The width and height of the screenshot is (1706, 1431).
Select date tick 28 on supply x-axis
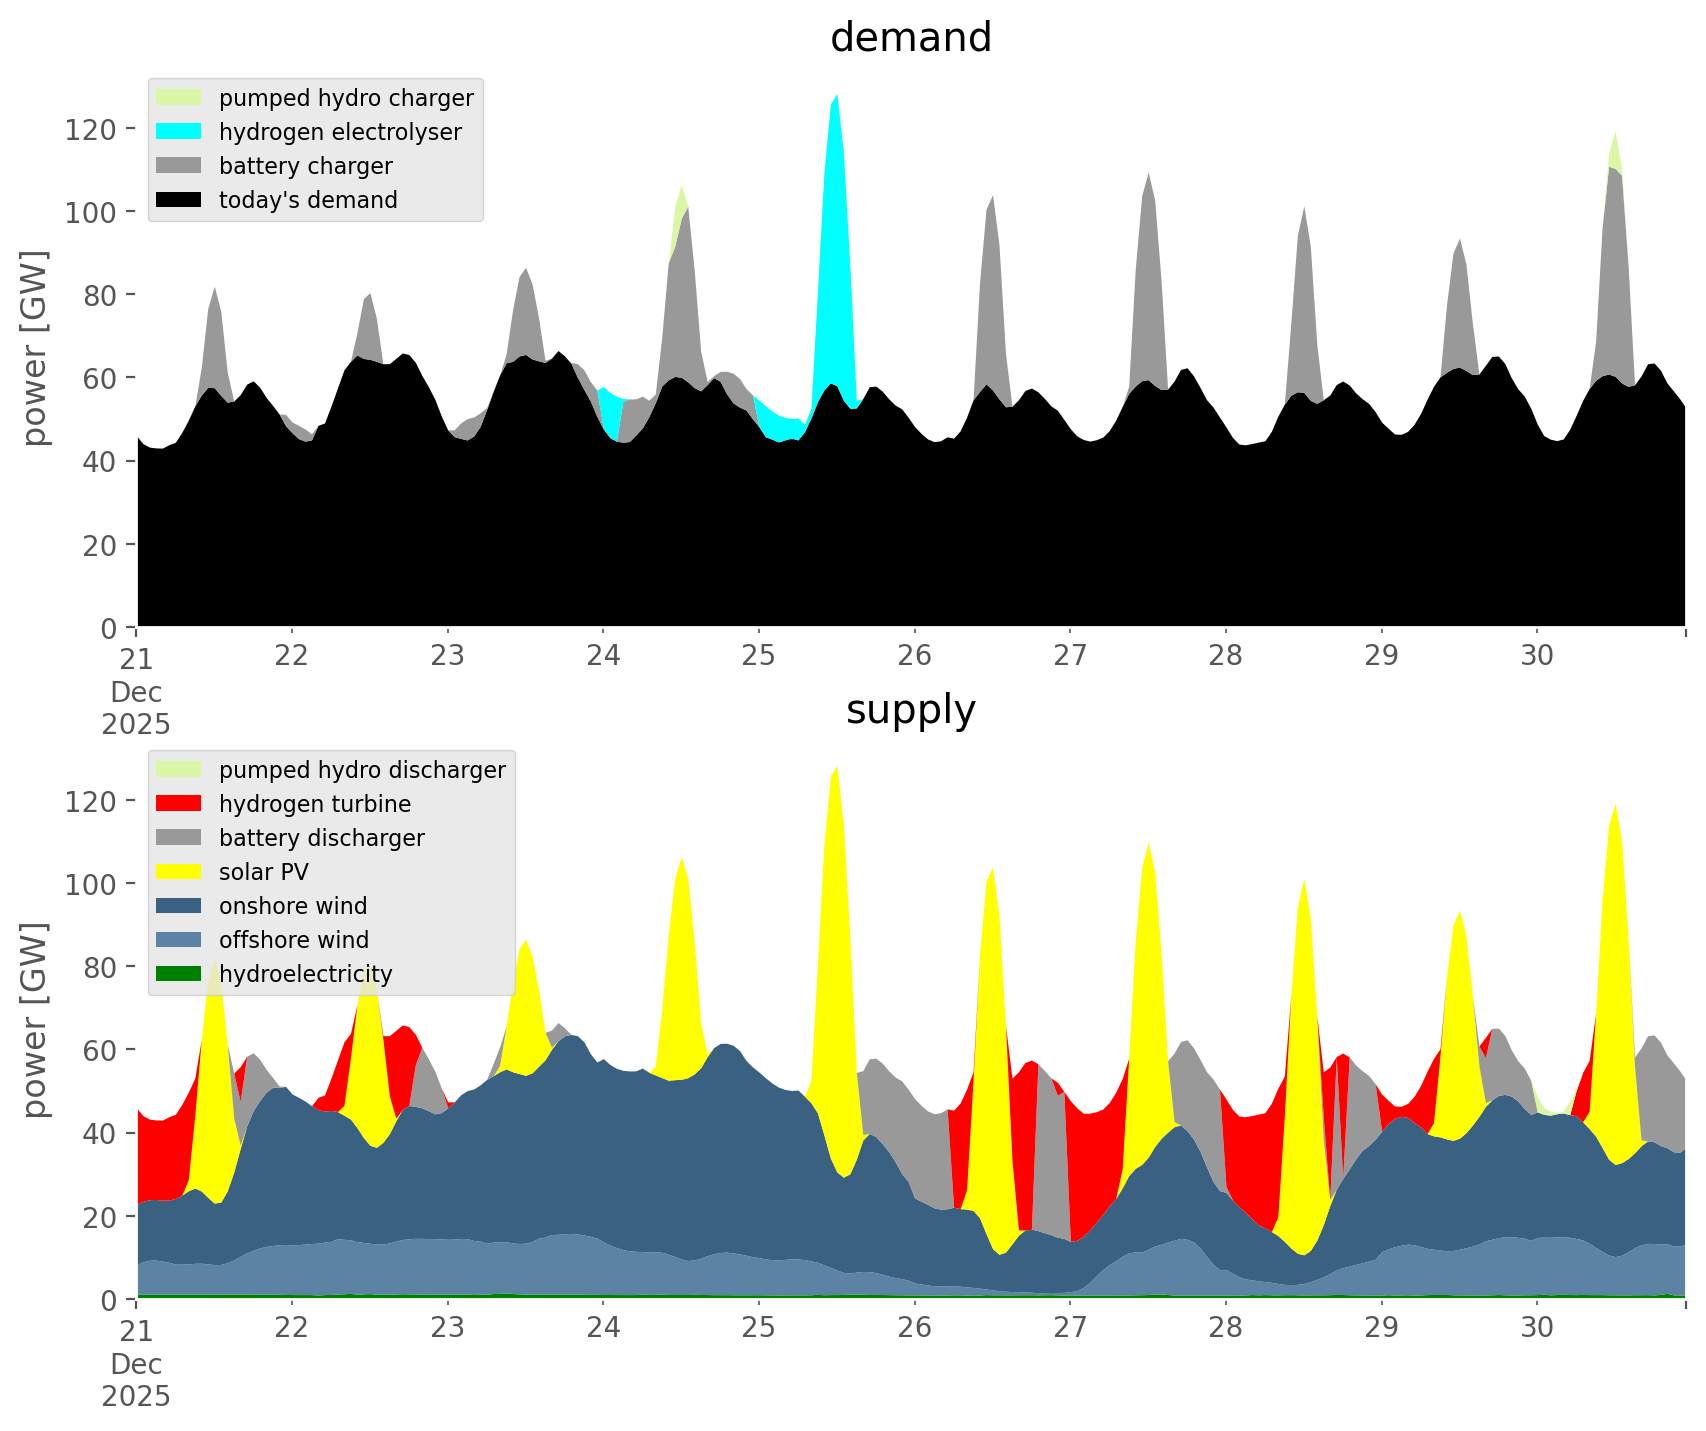[1226, 1328]
